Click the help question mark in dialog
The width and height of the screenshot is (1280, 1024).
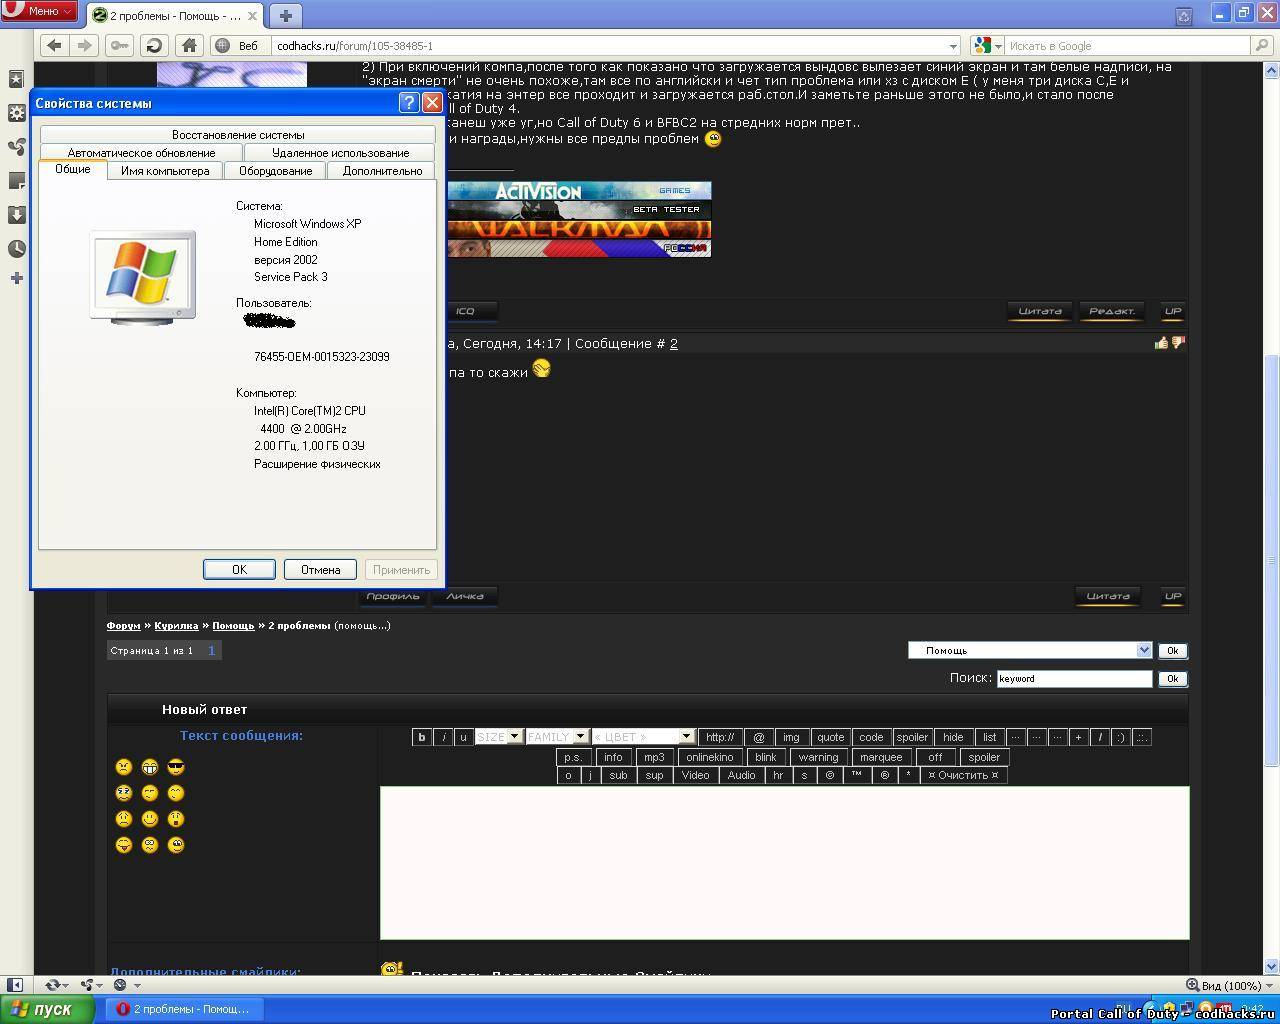click(408, 103)
